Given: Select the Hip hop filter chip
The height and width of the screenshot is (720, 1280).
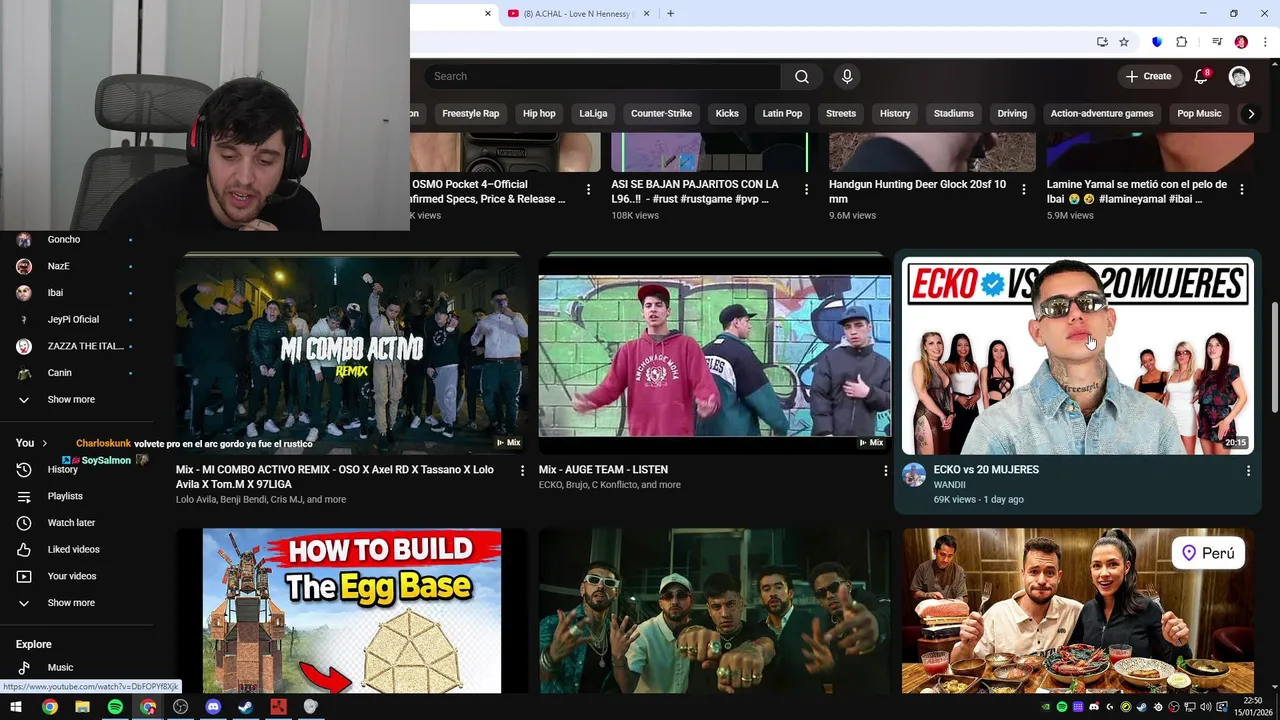Looking at the screenshot, I should pos(539,113).
